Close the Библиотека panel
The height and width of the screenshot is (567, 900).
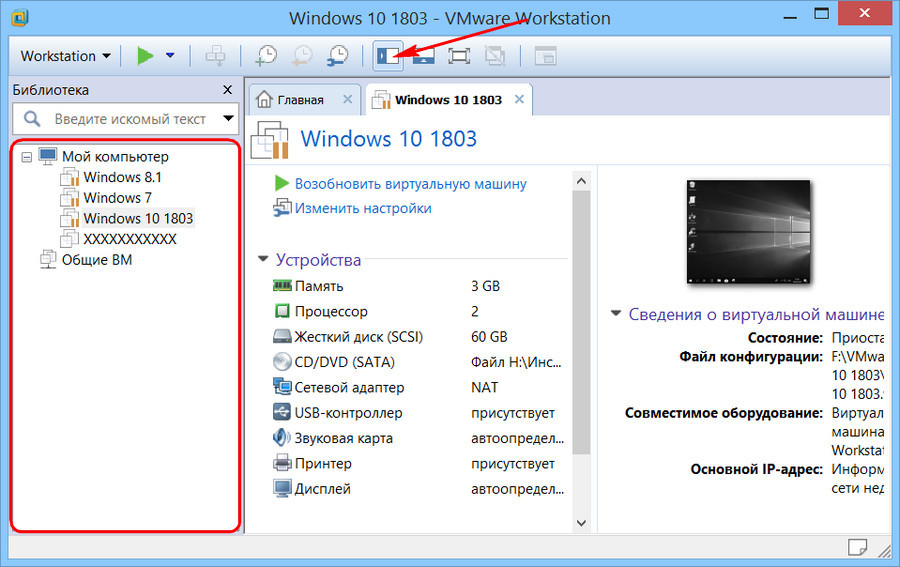click(x=227, y=90)
